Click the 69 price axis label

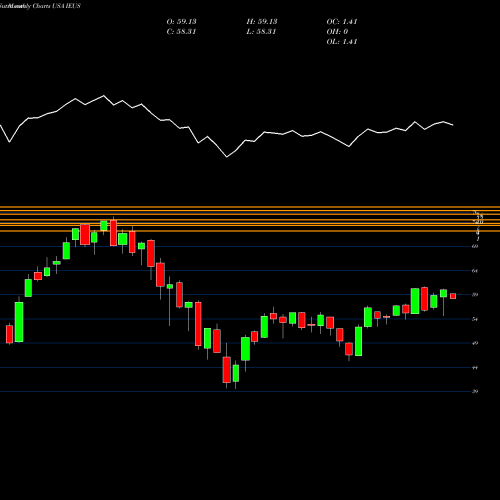[x=475, y=246]
